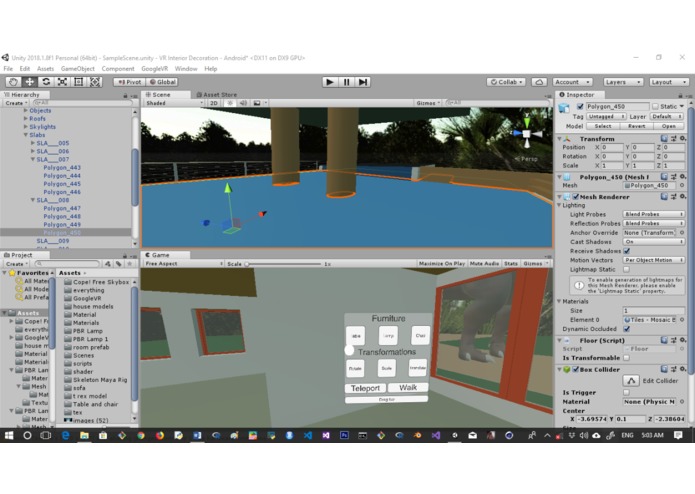Screen dimensions: 695x494
Task: Open Windows Start menu
Action: pos(9,436)
